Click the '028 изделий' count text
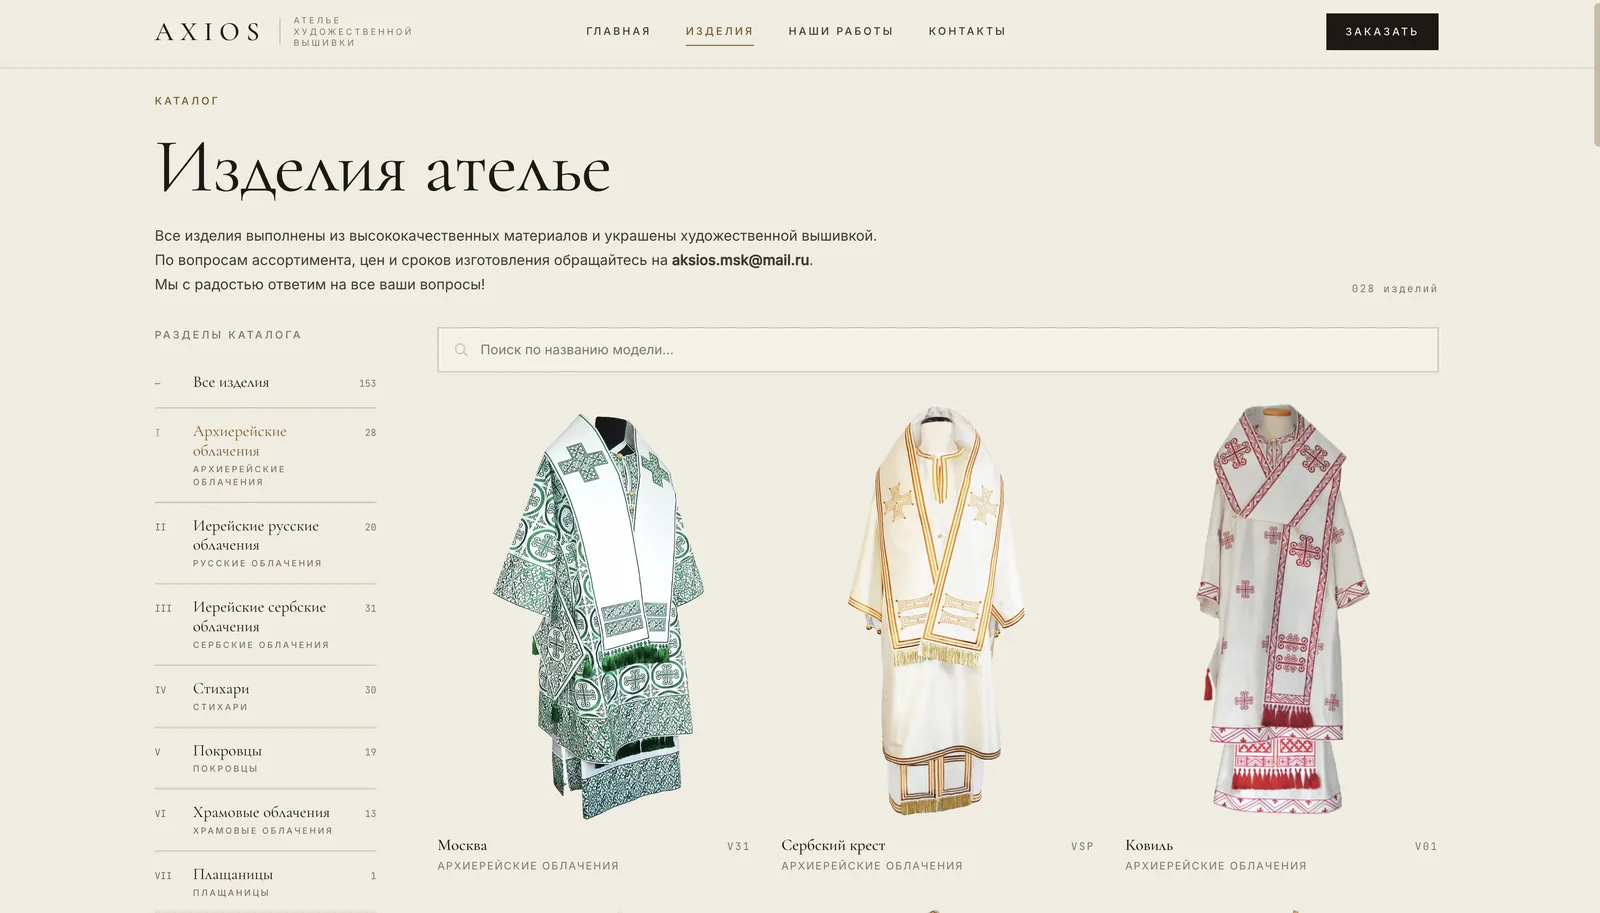 pos(1394,289)
